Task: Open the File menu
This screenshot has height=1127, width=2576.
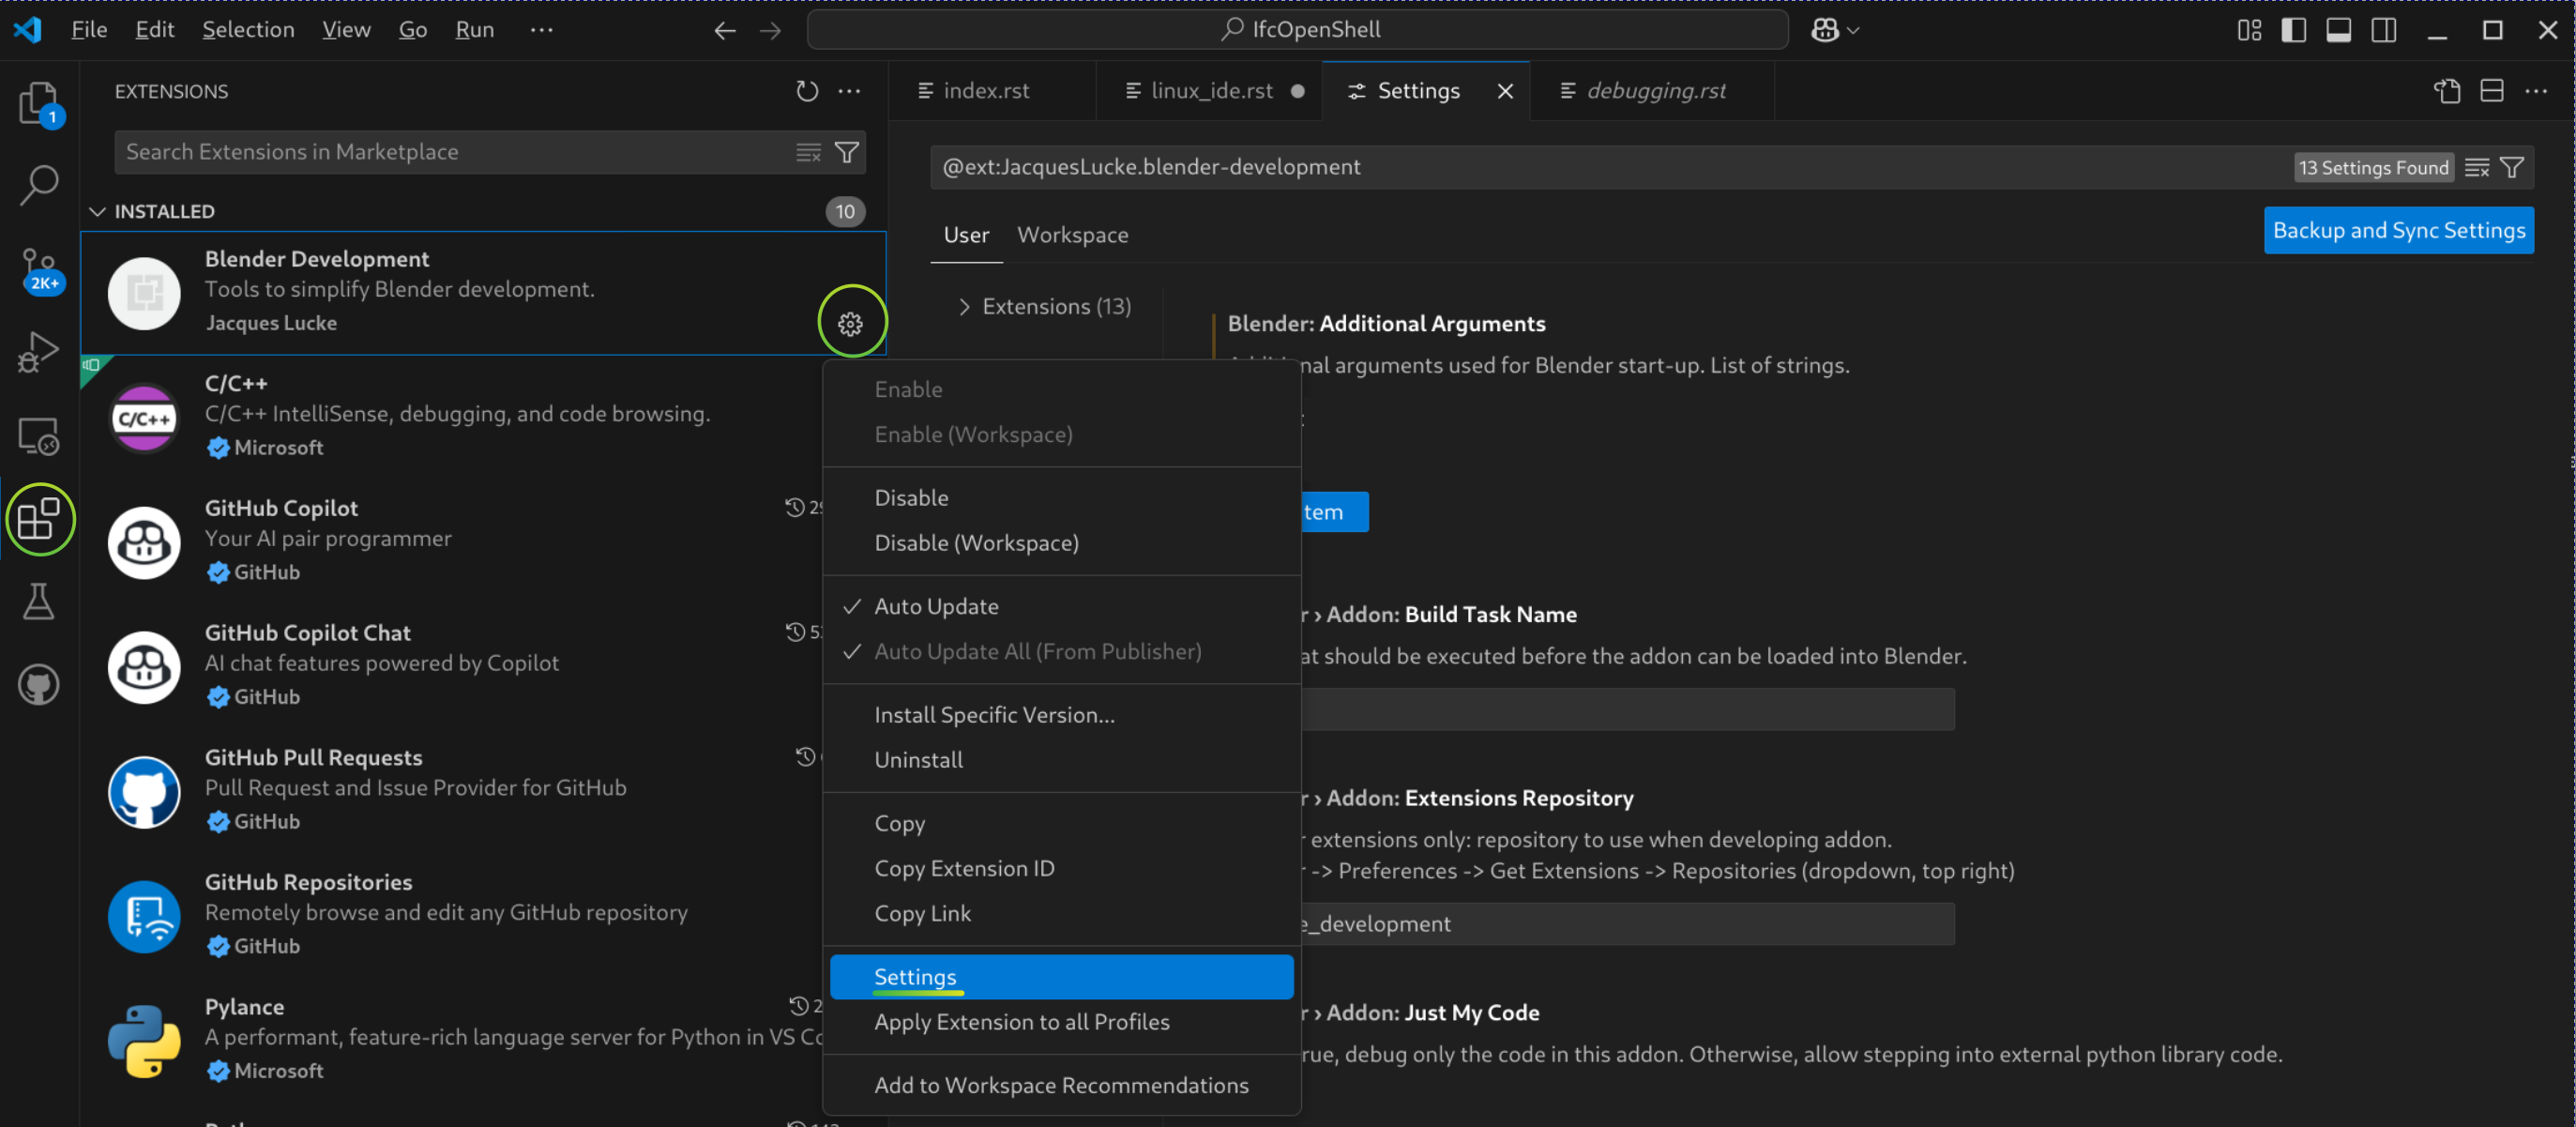Action: (89, 30)
